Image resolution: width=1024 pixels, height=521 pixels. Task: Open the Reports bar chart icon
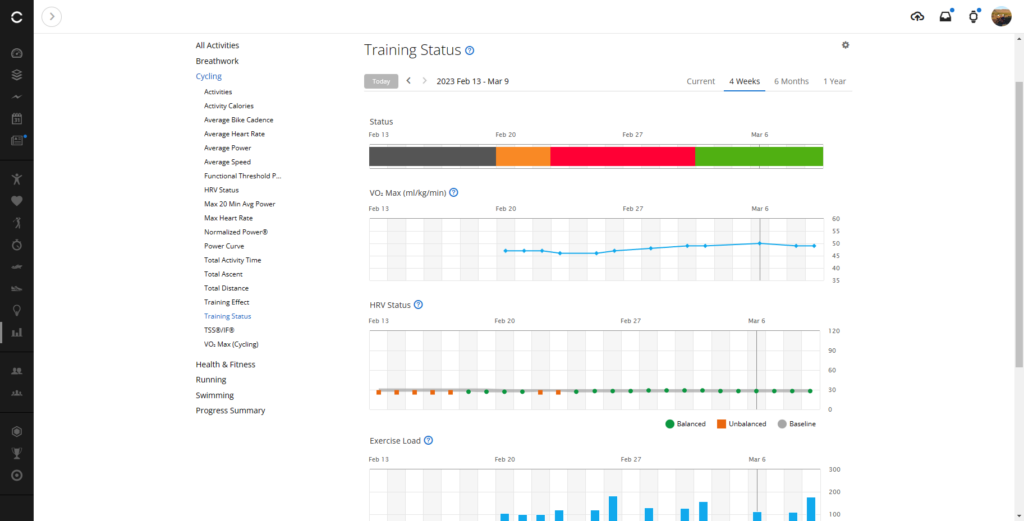(x=17, y=332)
